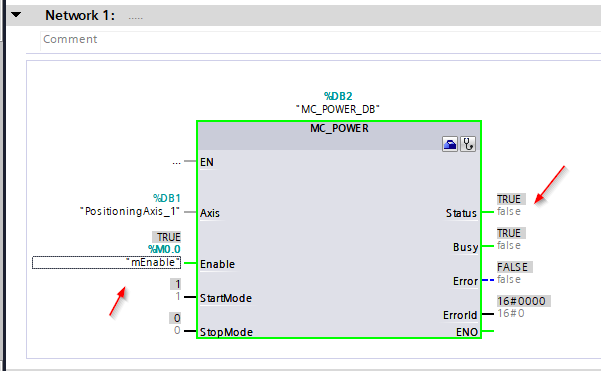This screenshot has width=601, height=371.
Task: Select the Busy pin label
Action: coord(465,247)
